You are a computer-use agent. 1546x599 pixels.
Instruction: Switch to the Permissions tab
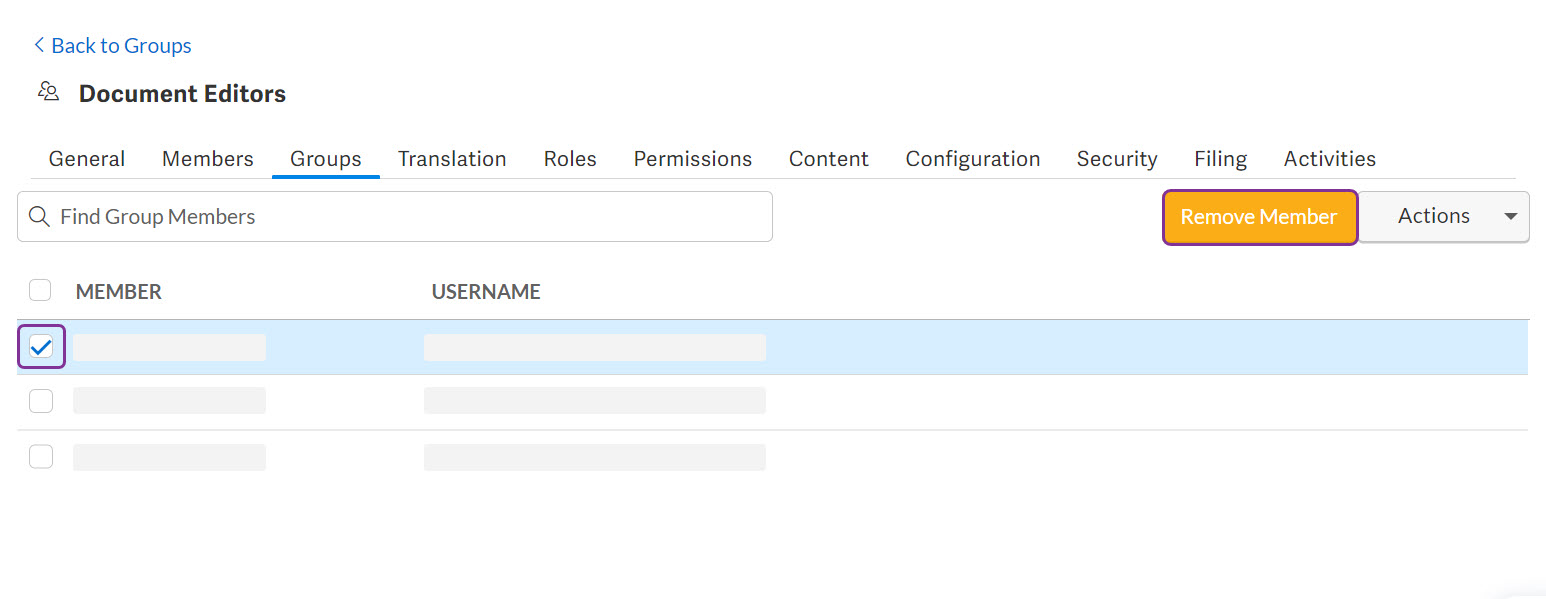click(x=692, y=158)
